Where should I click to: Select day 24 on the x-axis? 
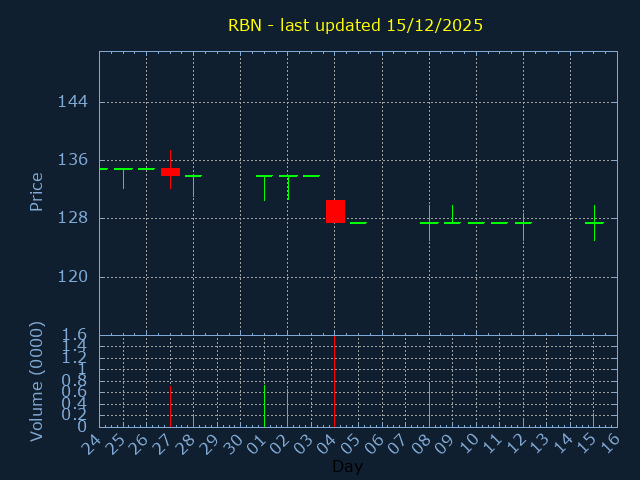[x=92, y=443]
